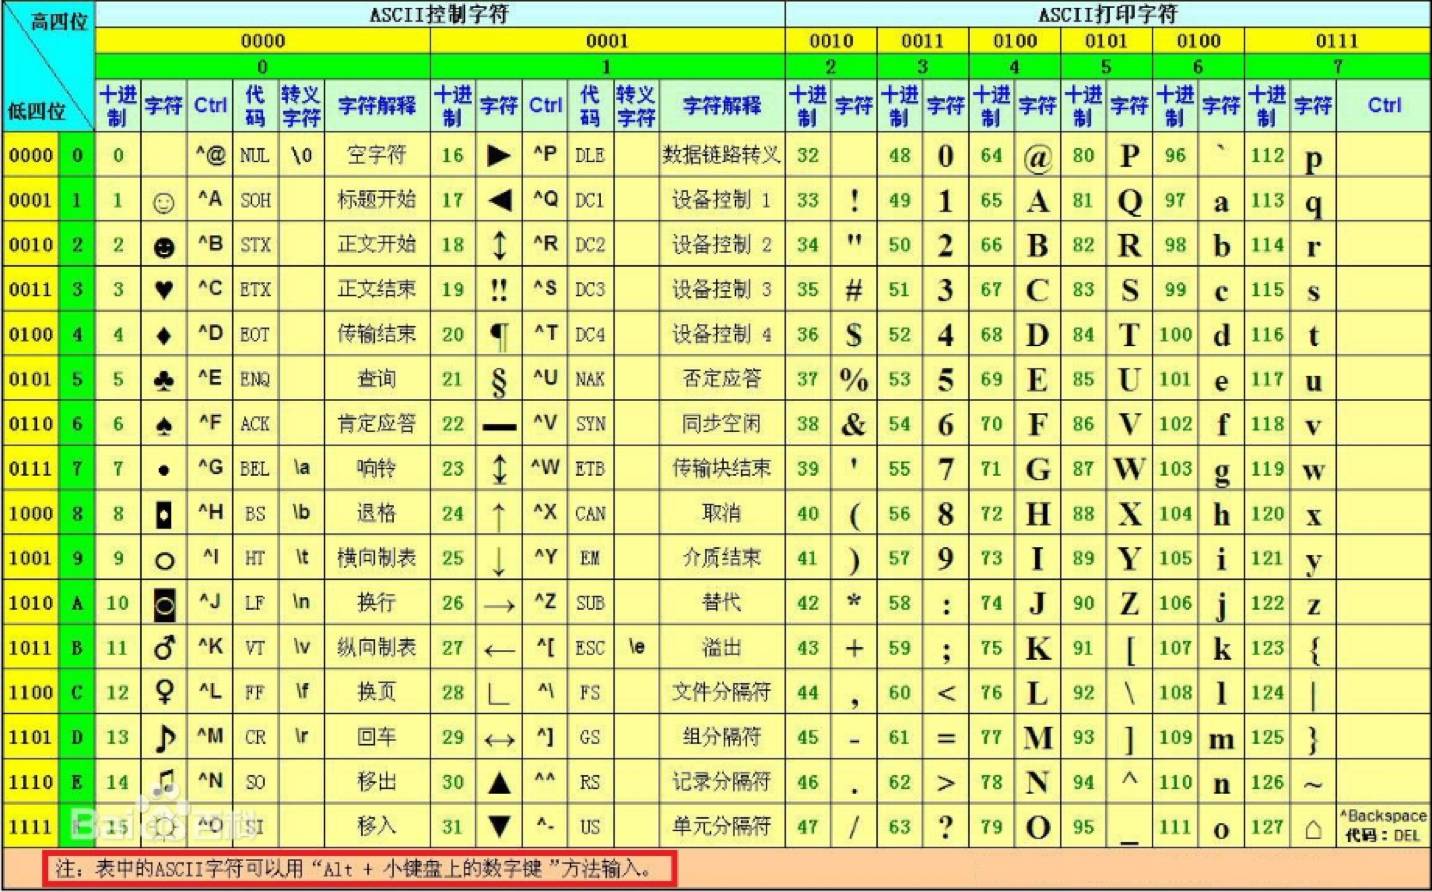Click the male sign for decimal 11
The height and width of the screenshot is (892, 1432).
coord(164,648)
